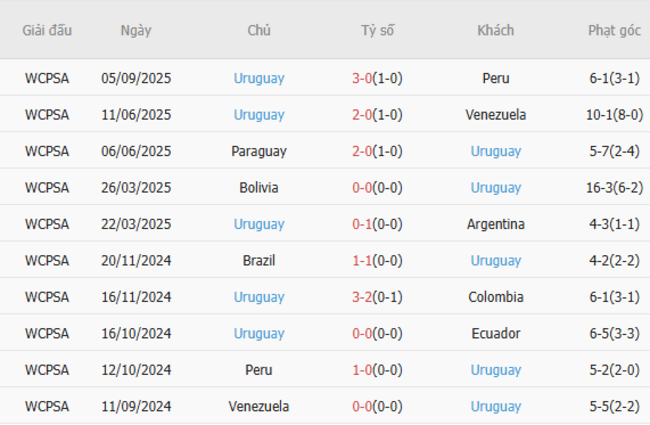
Task: Open the 3-2 score of Uruguay vs Colombia
Action: tap(361, 297)
